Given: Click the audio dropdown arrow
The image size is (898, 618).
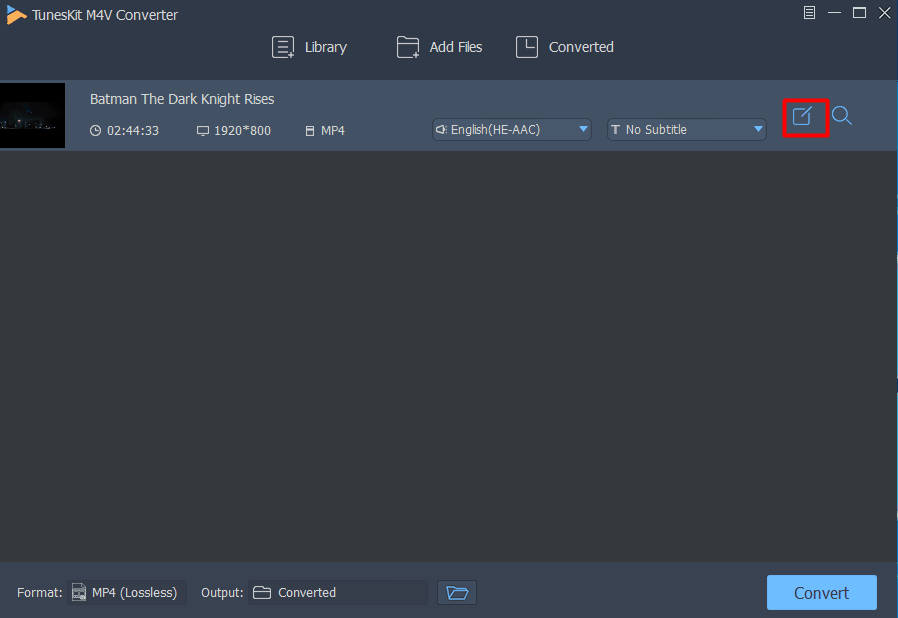Looking at the screenshot, I should tap(583, 129).
